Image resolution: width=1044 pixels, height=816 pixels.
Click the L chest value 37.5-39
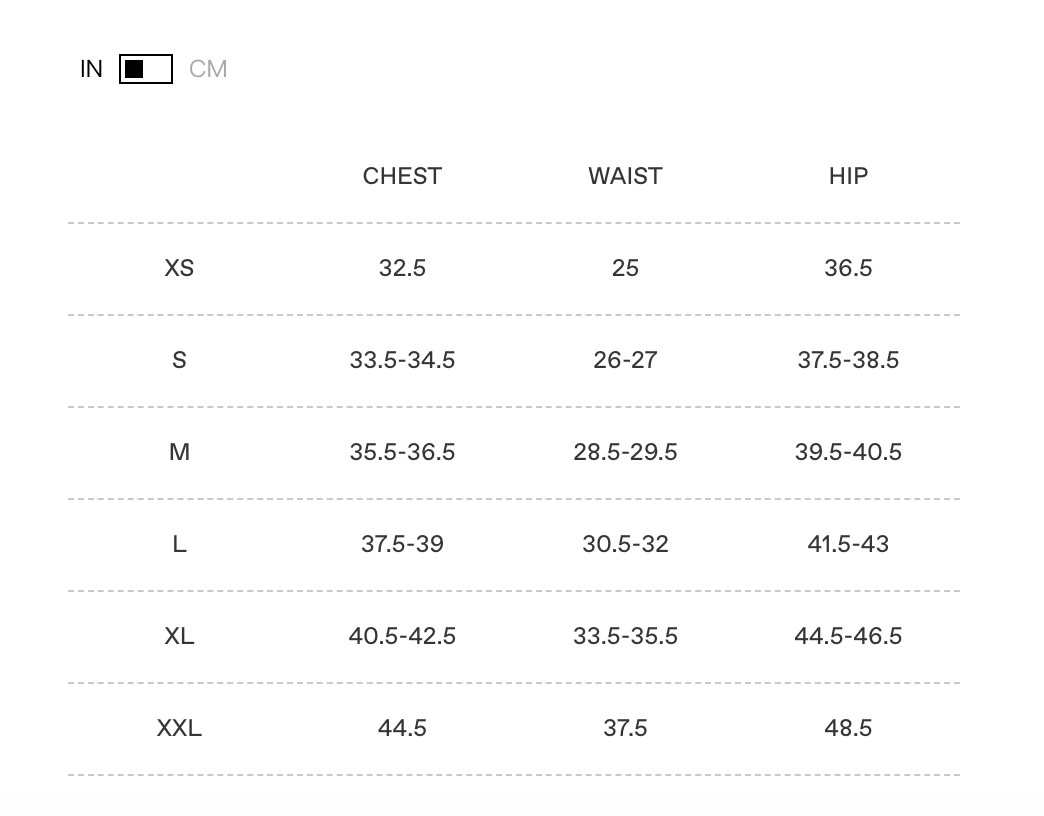(x=402, y=544)
